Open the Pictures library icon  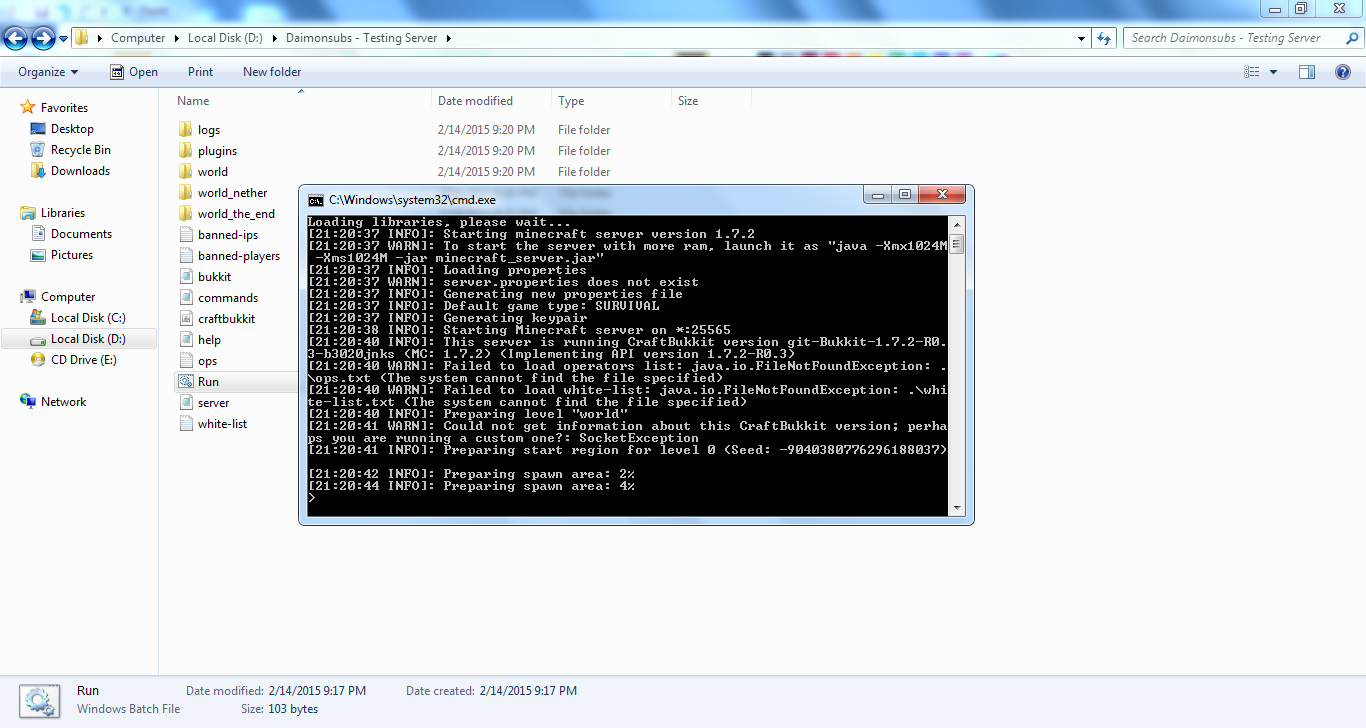pos(38,255)
